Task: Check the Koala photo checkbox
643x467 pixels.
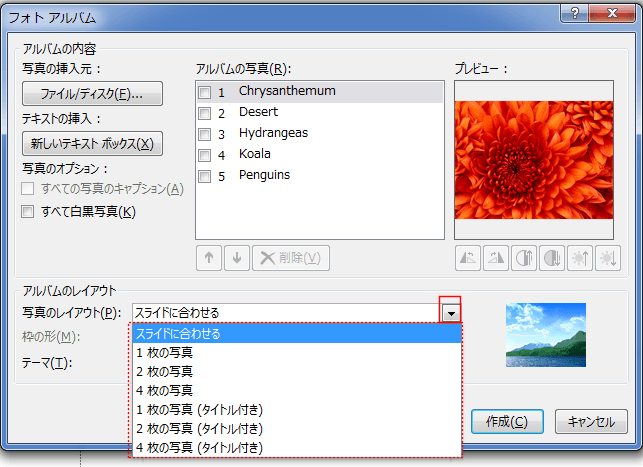Action: [x=204, y=155]
